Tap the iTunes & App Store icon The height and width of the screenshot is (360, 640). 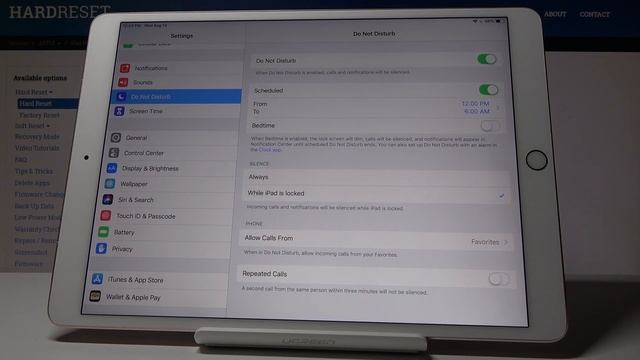[x=97, y=279]
